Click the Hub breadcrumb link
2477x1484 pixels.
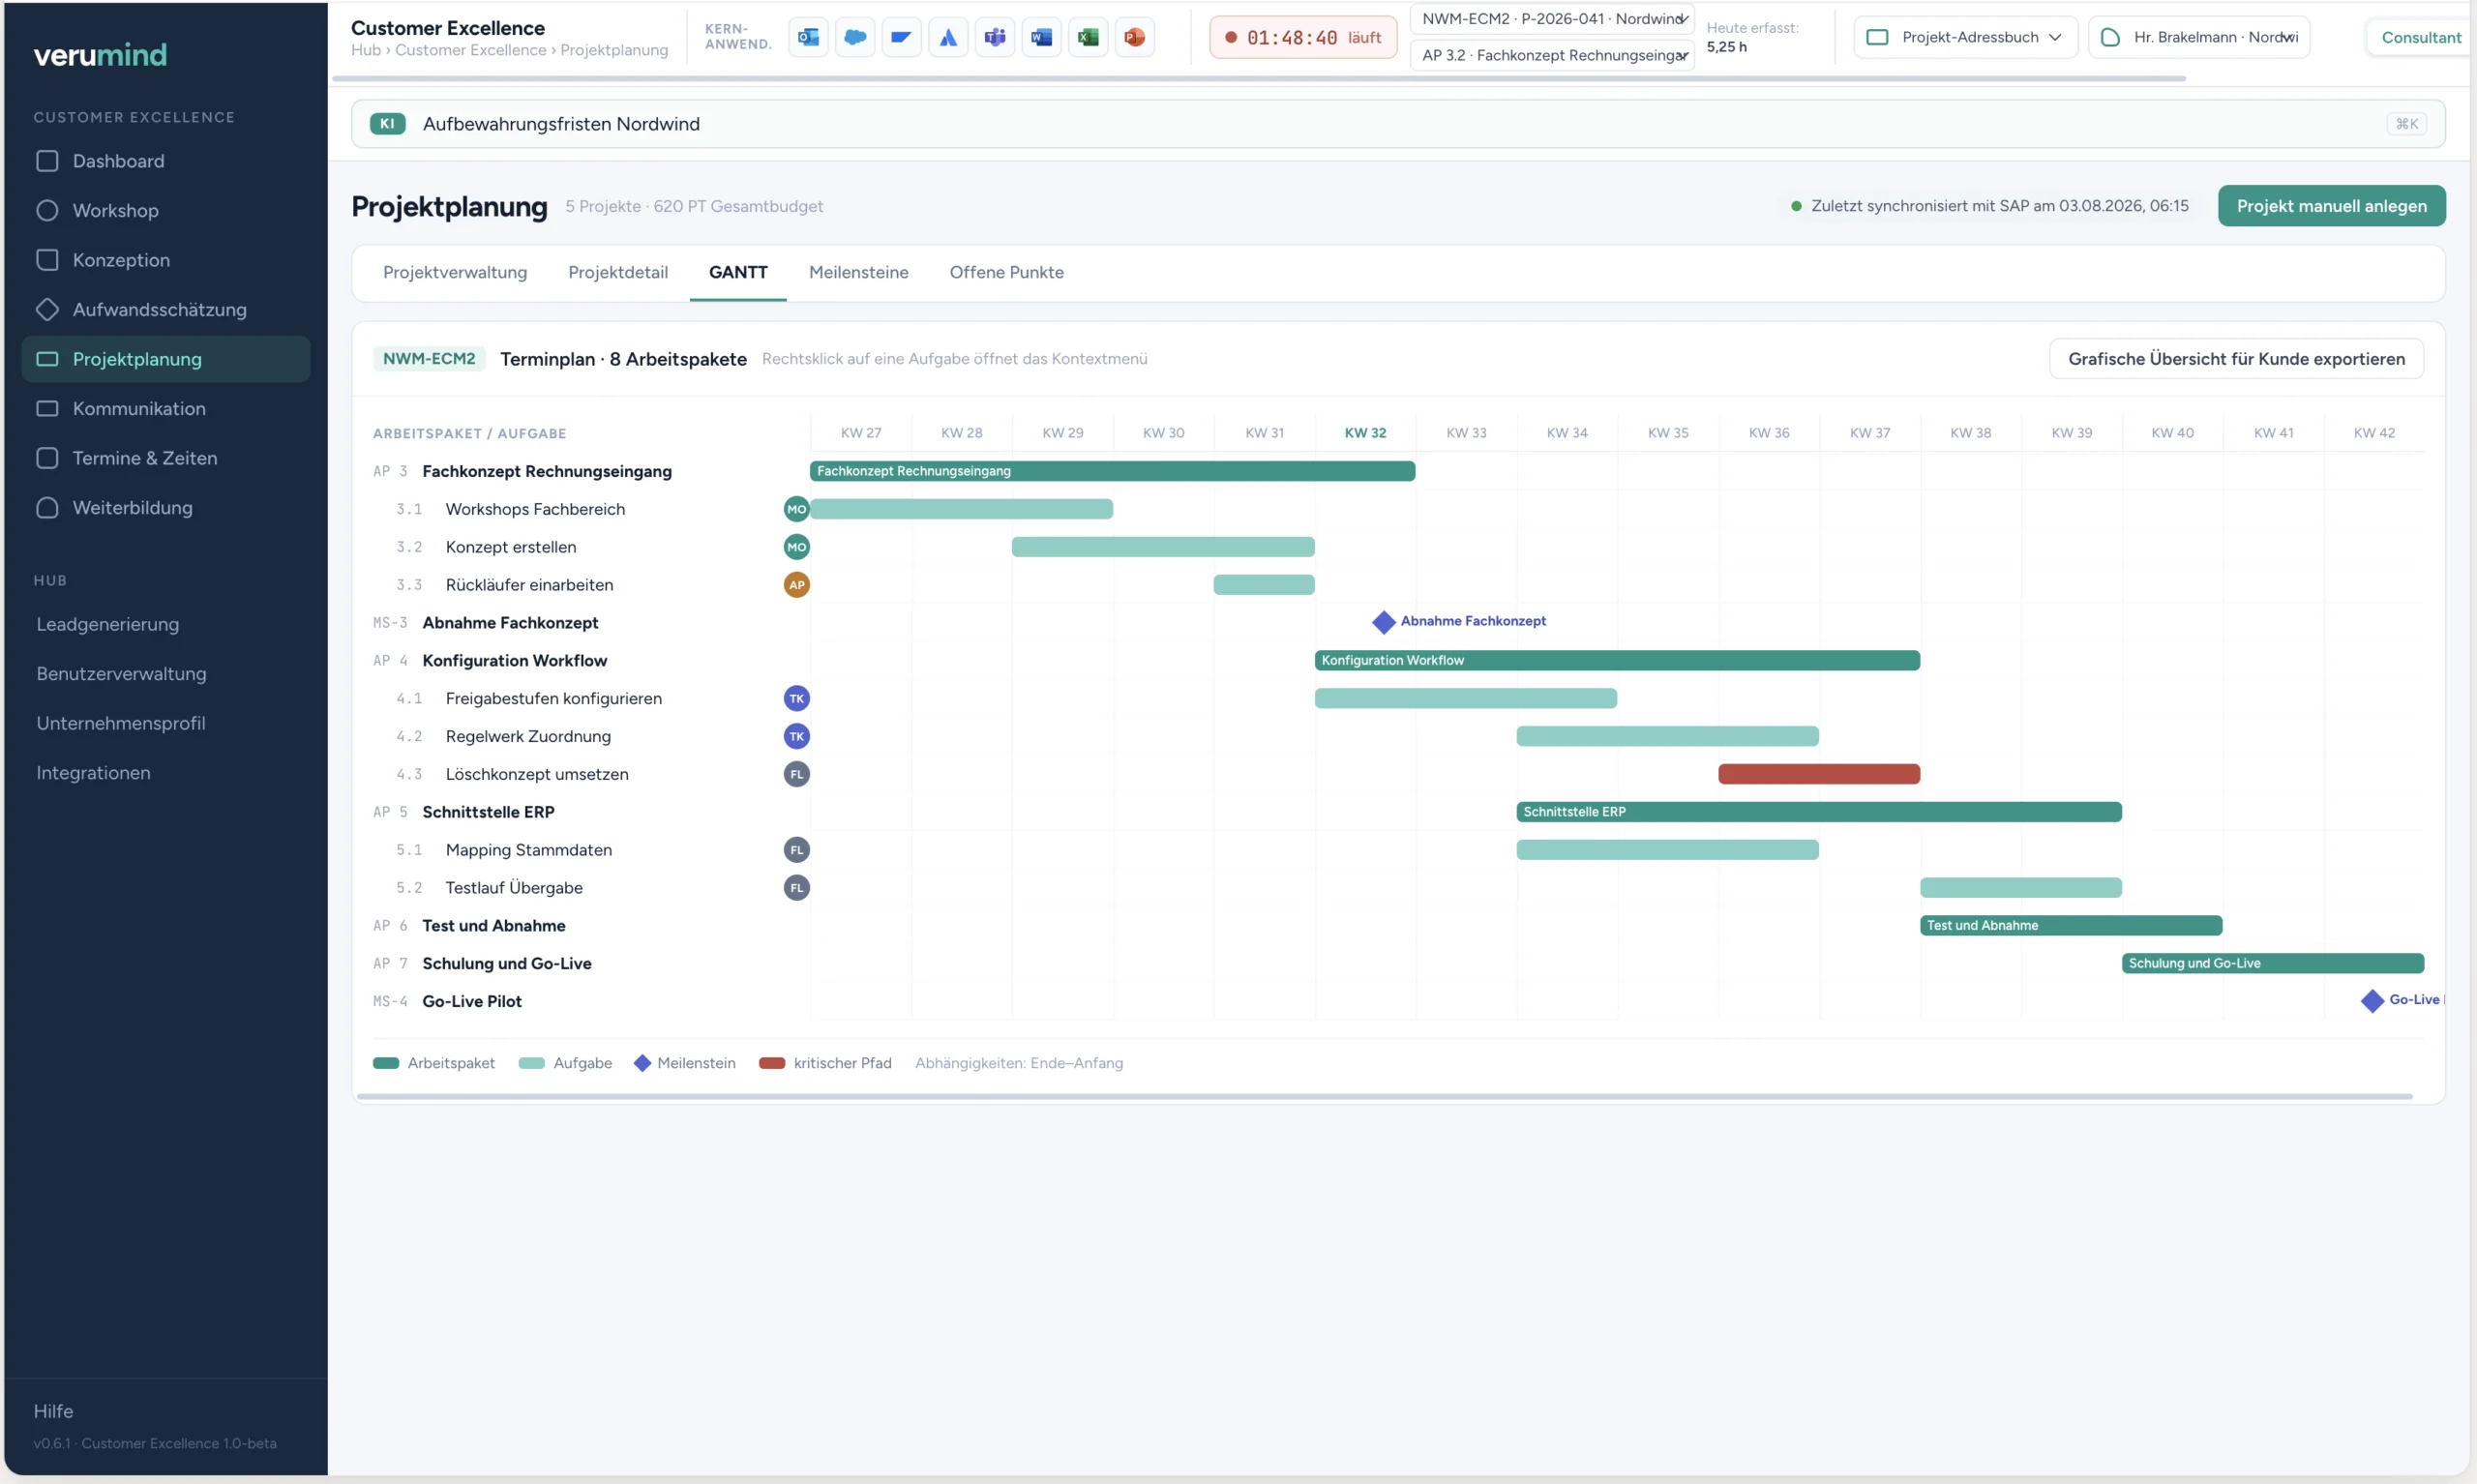click(365, 50)
